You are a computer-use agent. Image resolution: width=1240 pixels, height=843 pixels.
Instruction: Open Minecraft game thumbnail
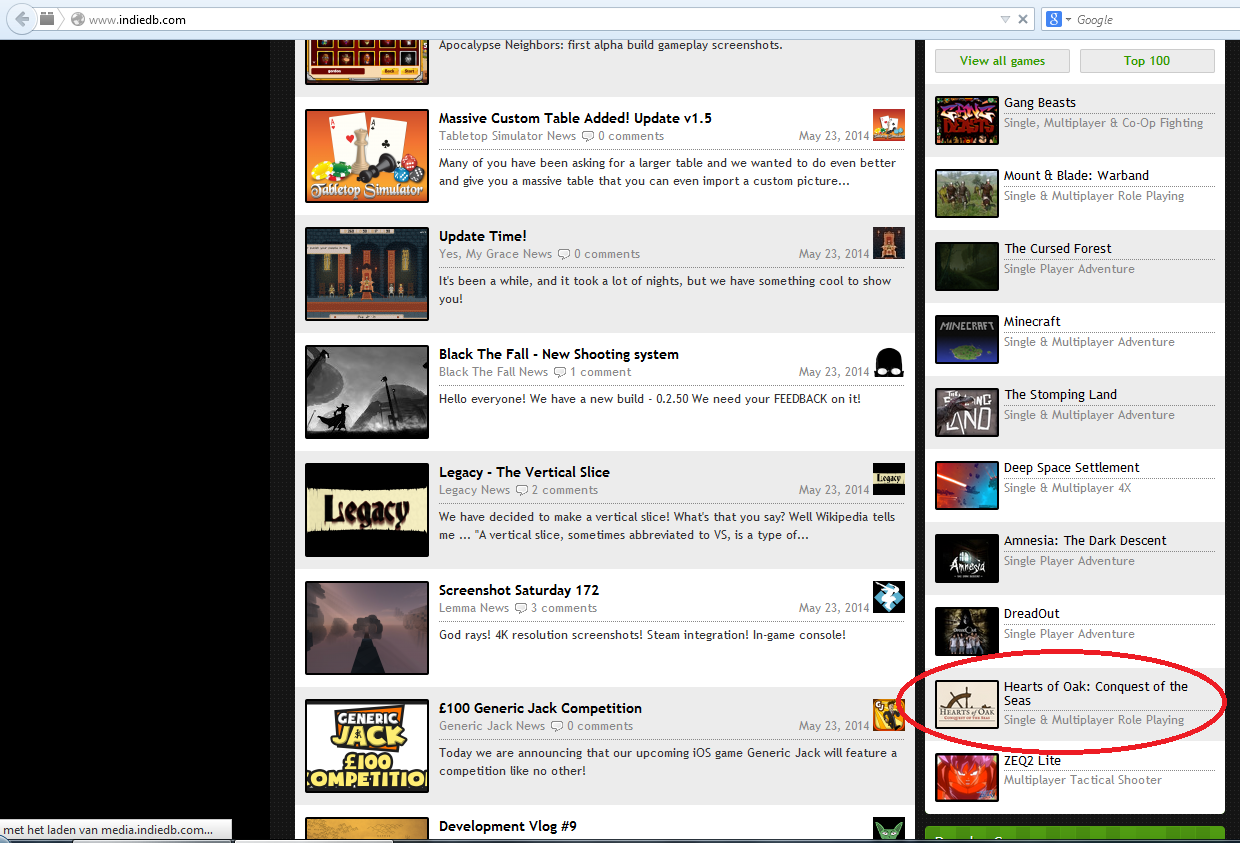point(967,340)
